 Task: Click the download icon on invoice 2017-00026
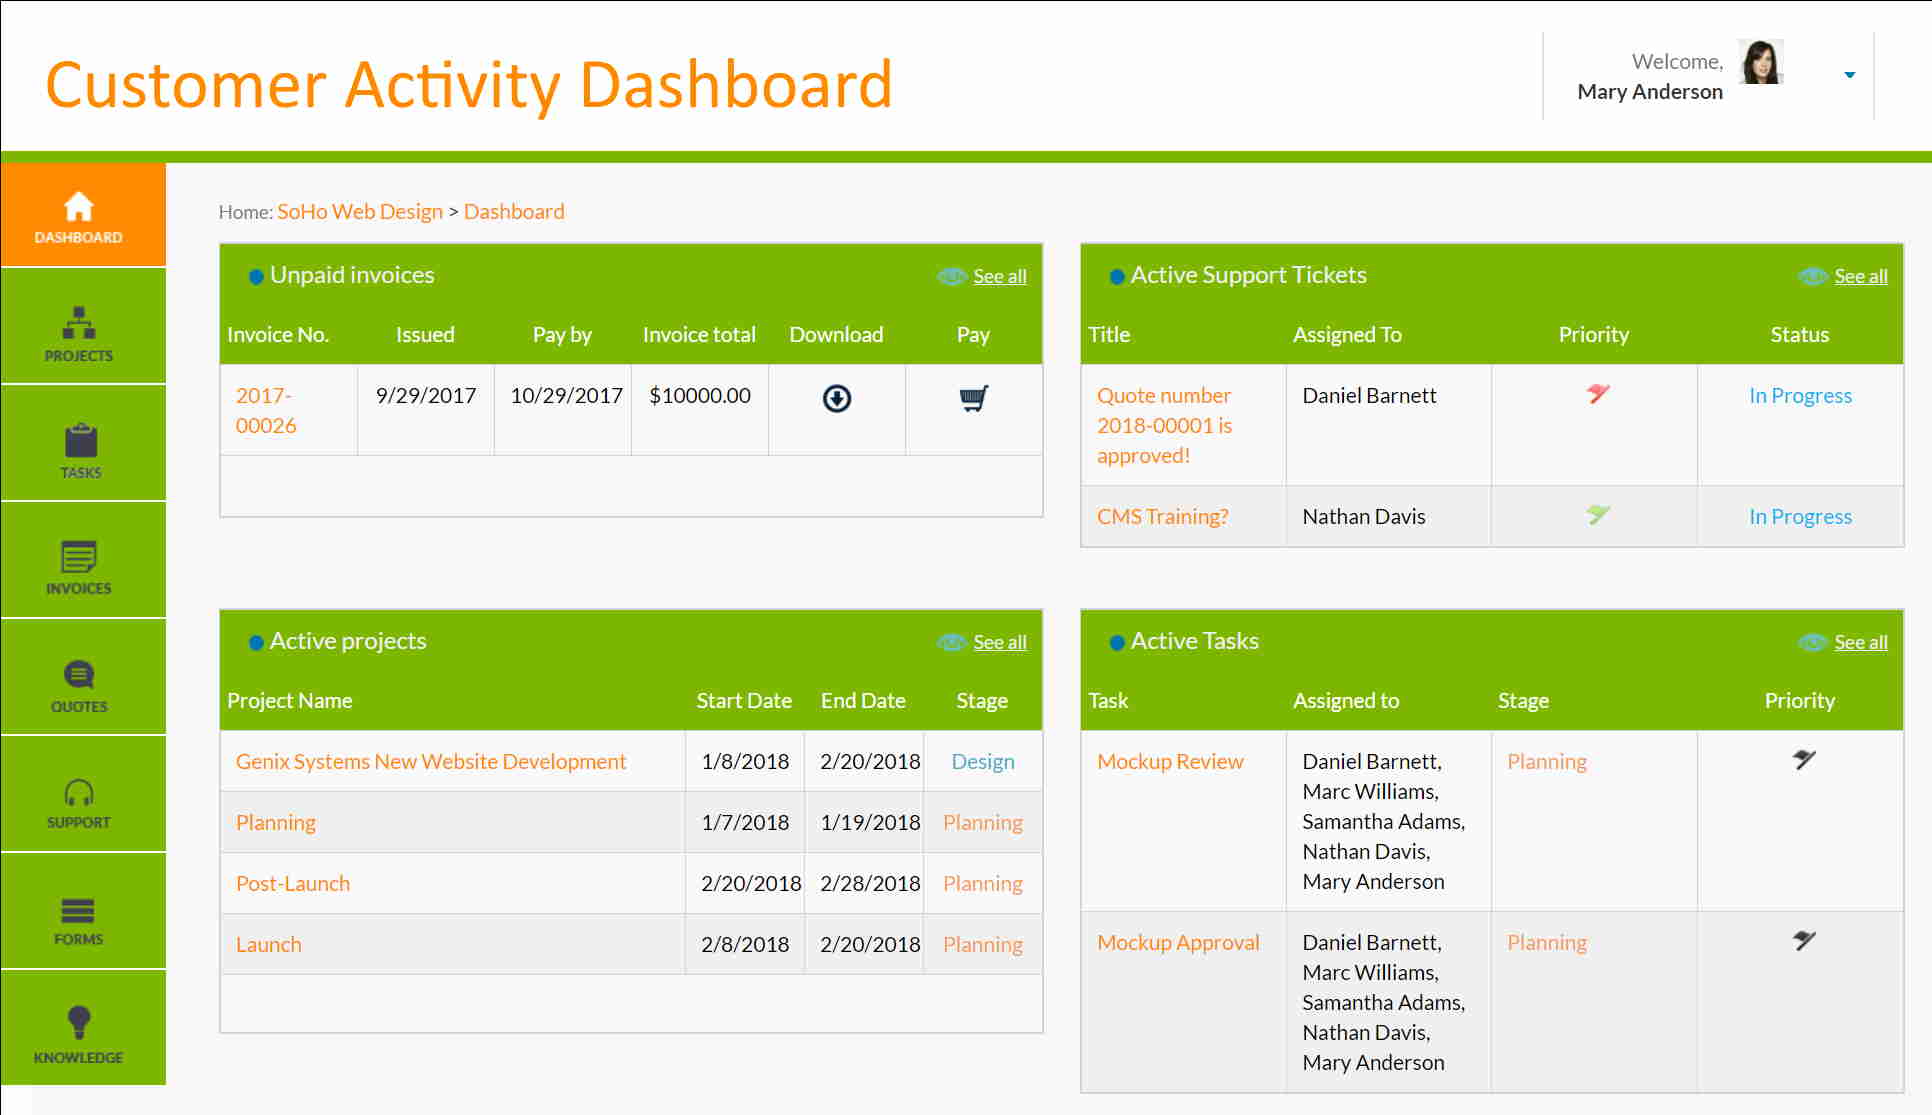point(835,398)
